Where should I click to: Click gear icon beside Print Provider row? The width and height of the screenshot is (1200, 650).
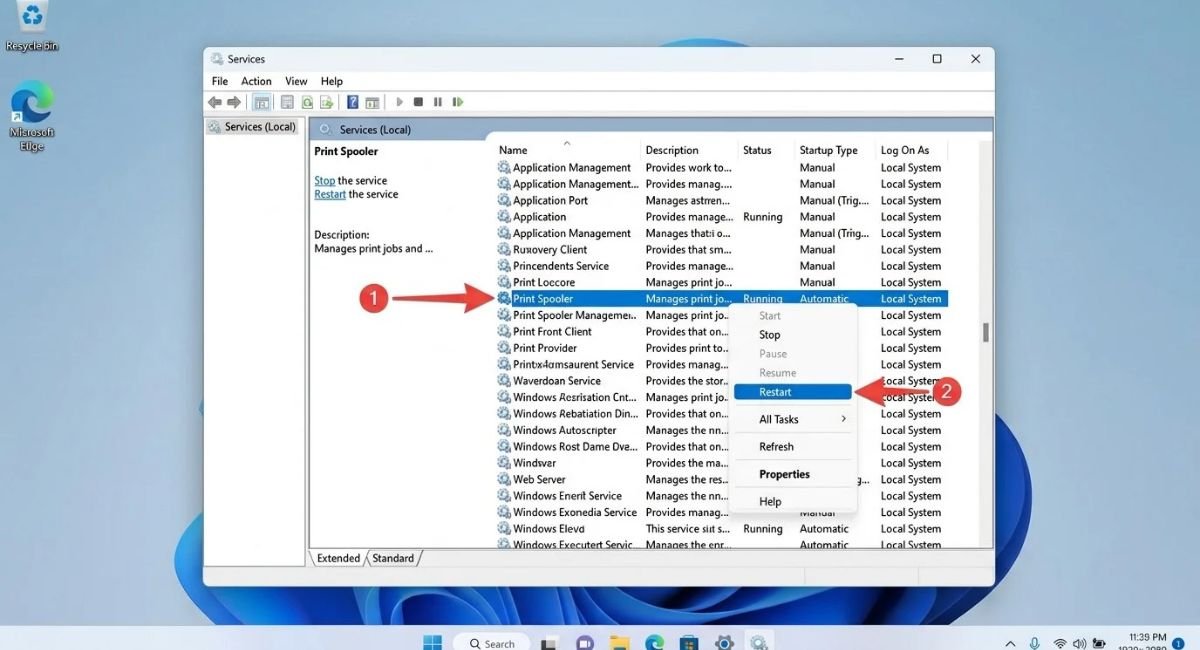[504, 348]
